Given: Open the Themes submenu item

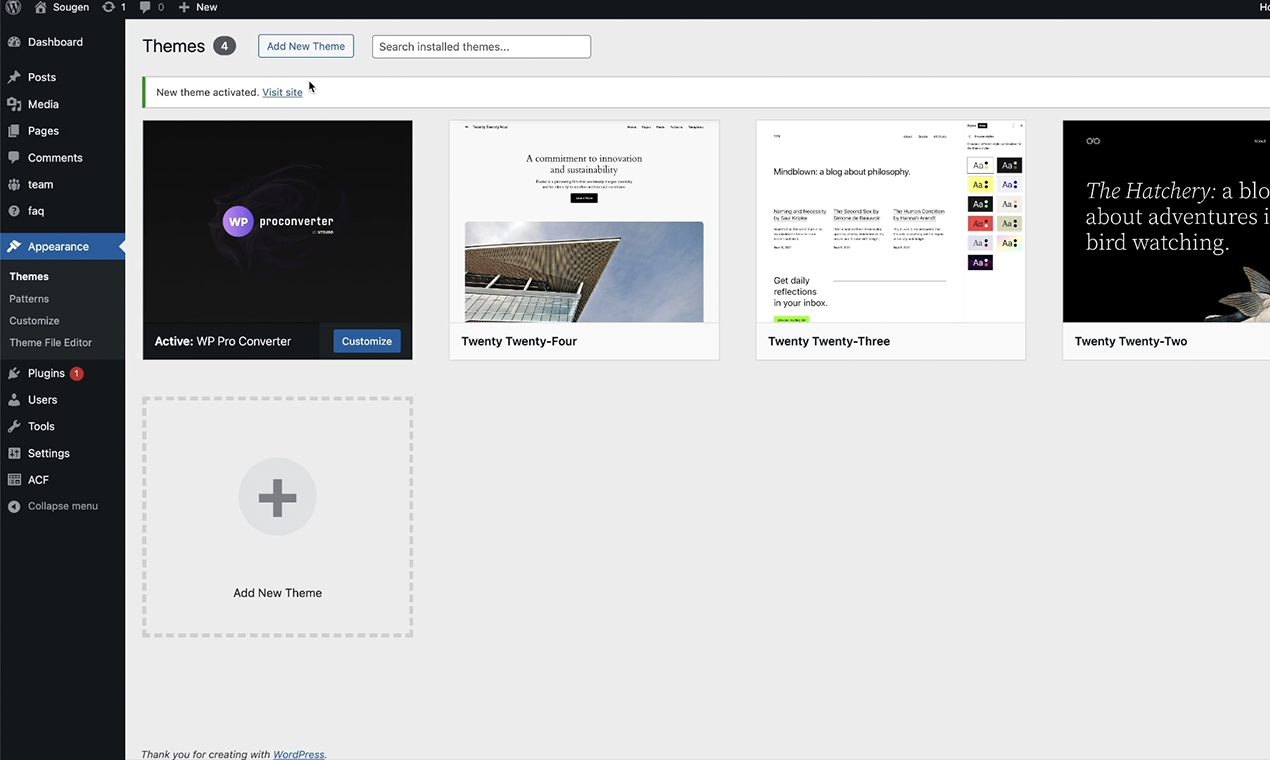Looking at the screenshot, I should tap(29, 276).
